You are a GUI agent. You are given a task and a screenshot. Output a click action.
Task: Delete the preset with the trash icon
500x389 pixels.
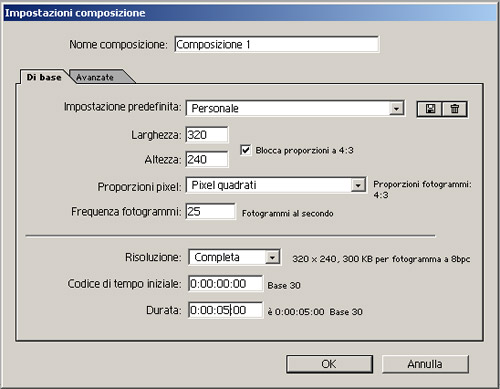click(455, 109)
